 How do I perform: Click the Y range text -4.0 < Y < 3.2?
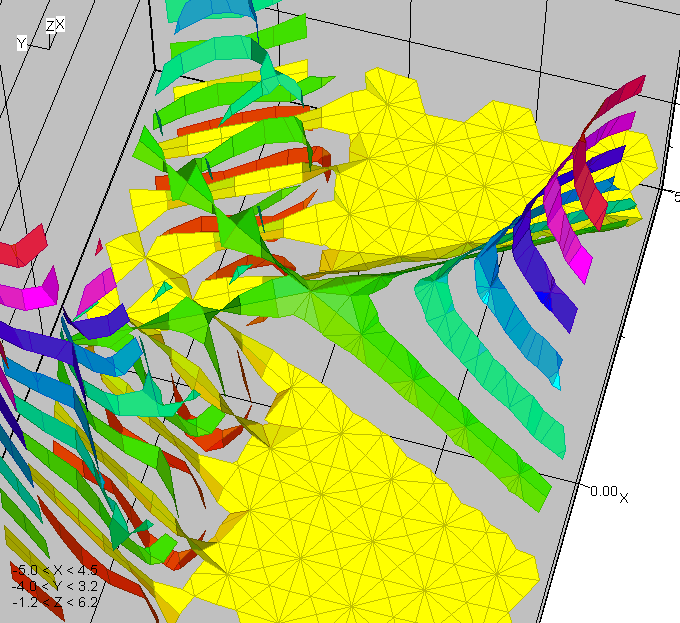pos(54,586)
